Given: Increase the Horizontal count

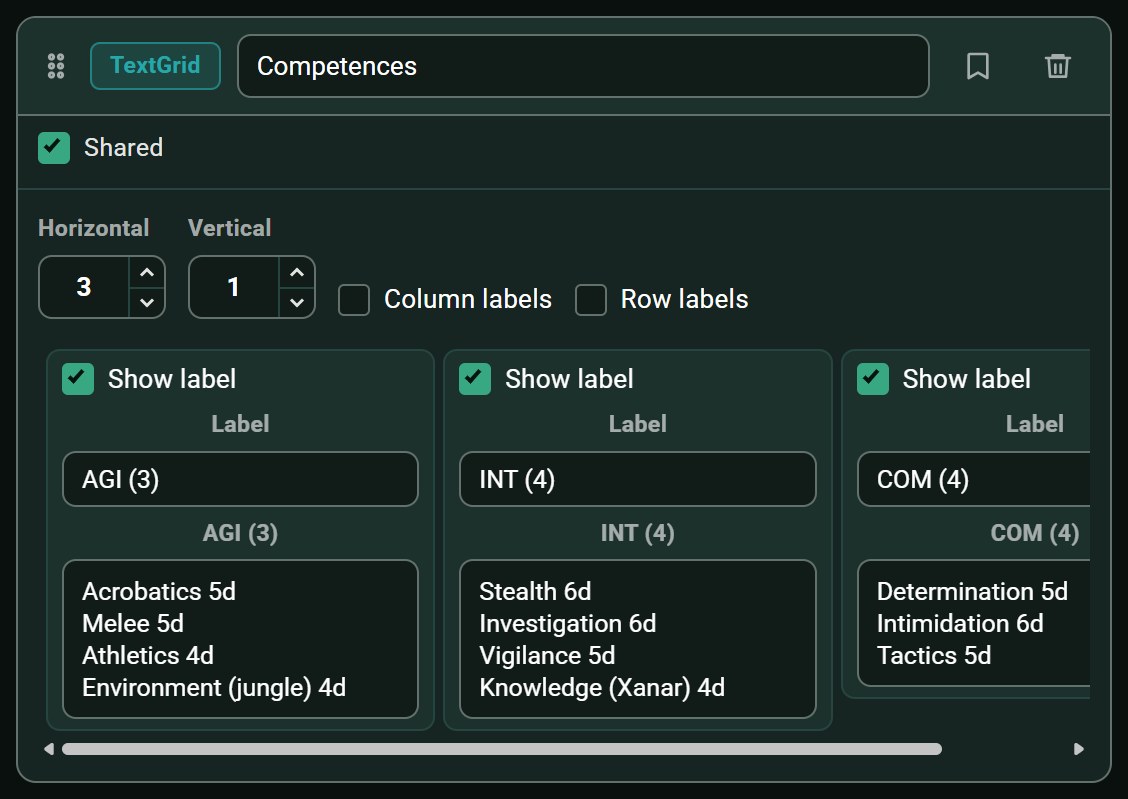Looking at the screenshot, I should point(147,273).
